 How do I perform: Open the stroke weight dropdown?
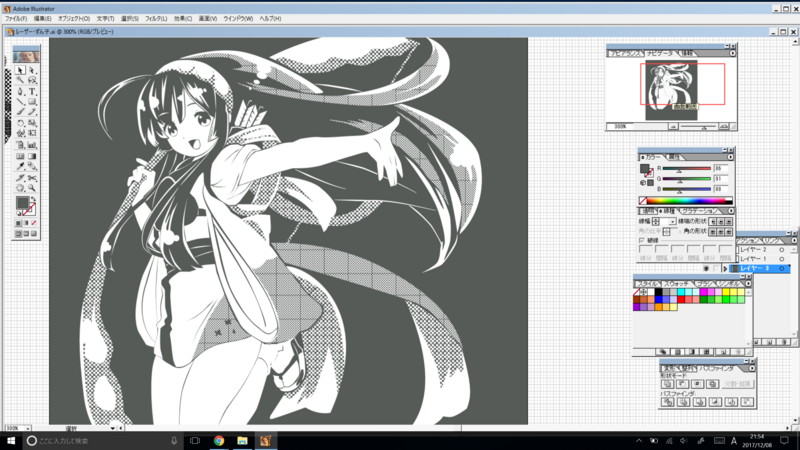[x=672, y=221]
